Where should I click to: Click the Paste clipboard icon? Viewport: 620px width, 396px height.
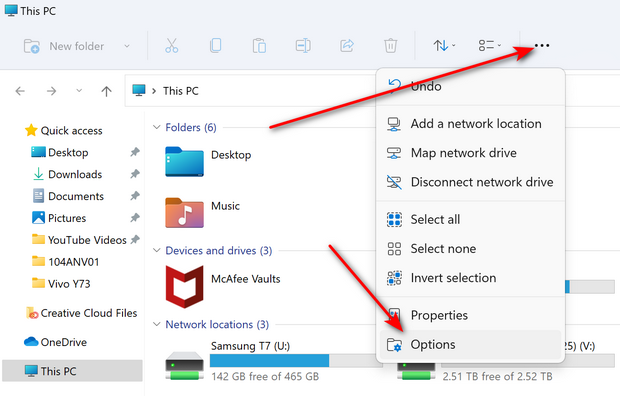click(259, 46)
